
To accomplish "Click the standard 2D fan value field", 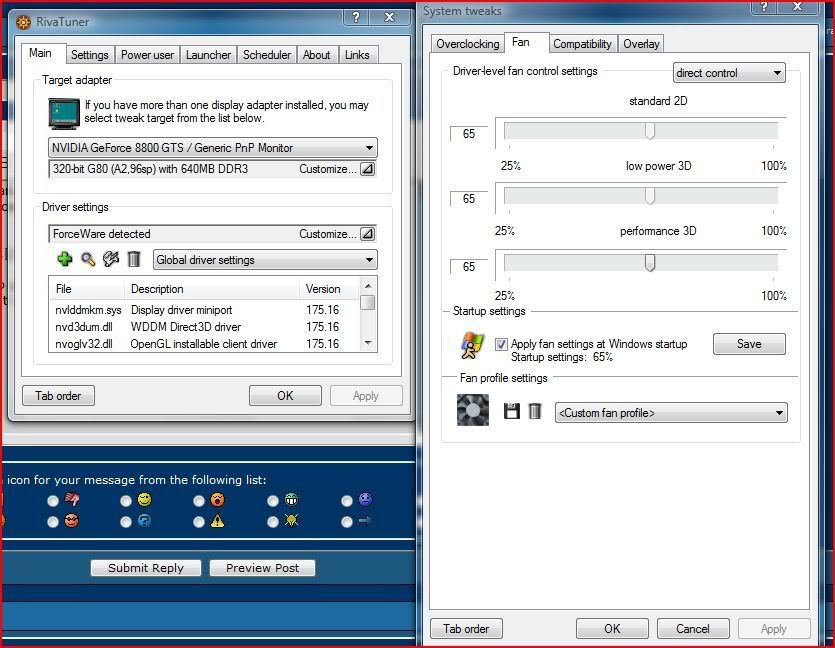I will click(x=469, y=134).
